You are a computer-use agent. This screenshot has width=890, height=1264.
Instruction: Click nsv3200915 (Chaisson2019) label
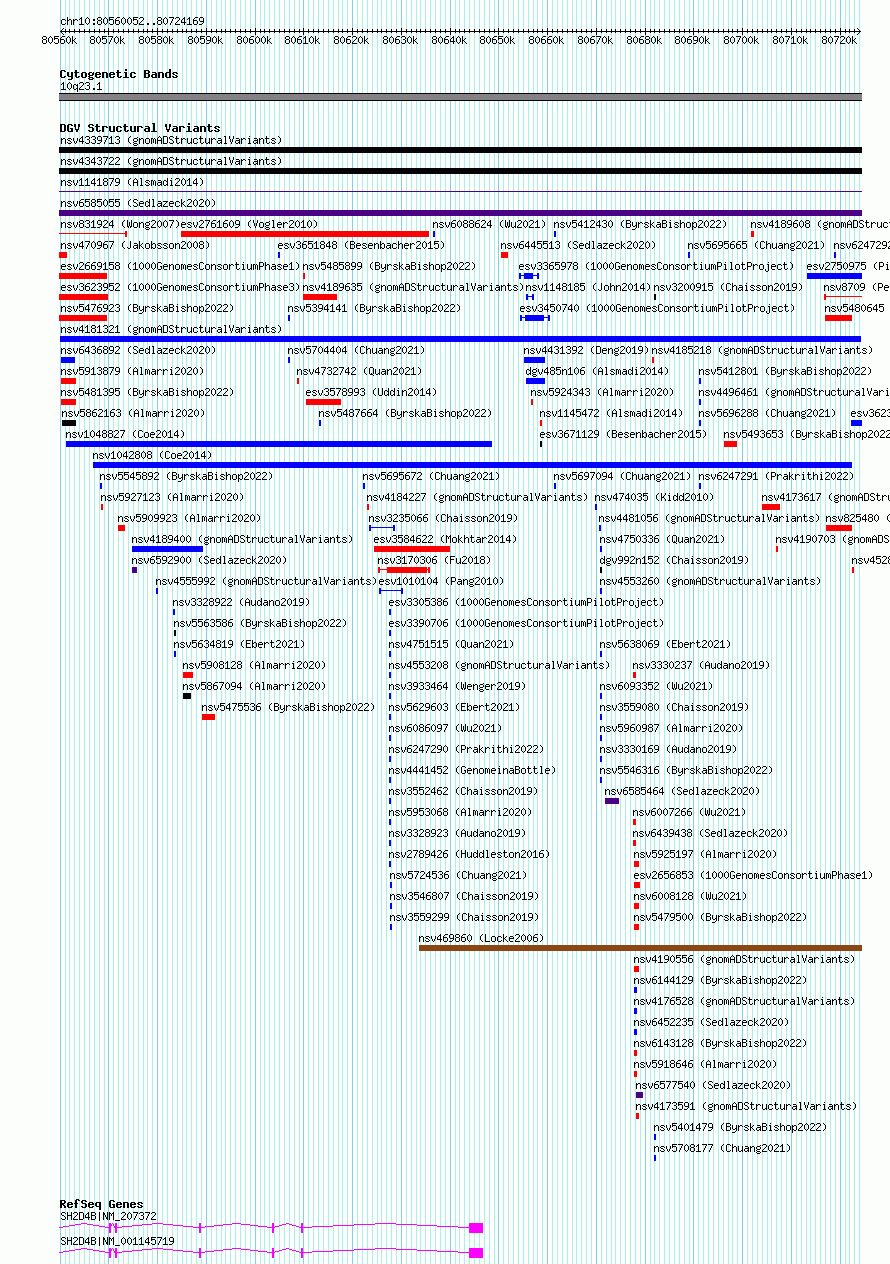tap(728, 287)
